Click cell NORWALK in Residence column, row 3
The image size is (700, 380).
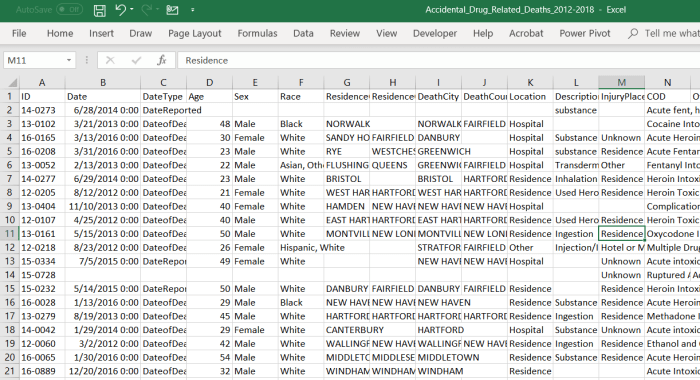[x=347, y=124]
